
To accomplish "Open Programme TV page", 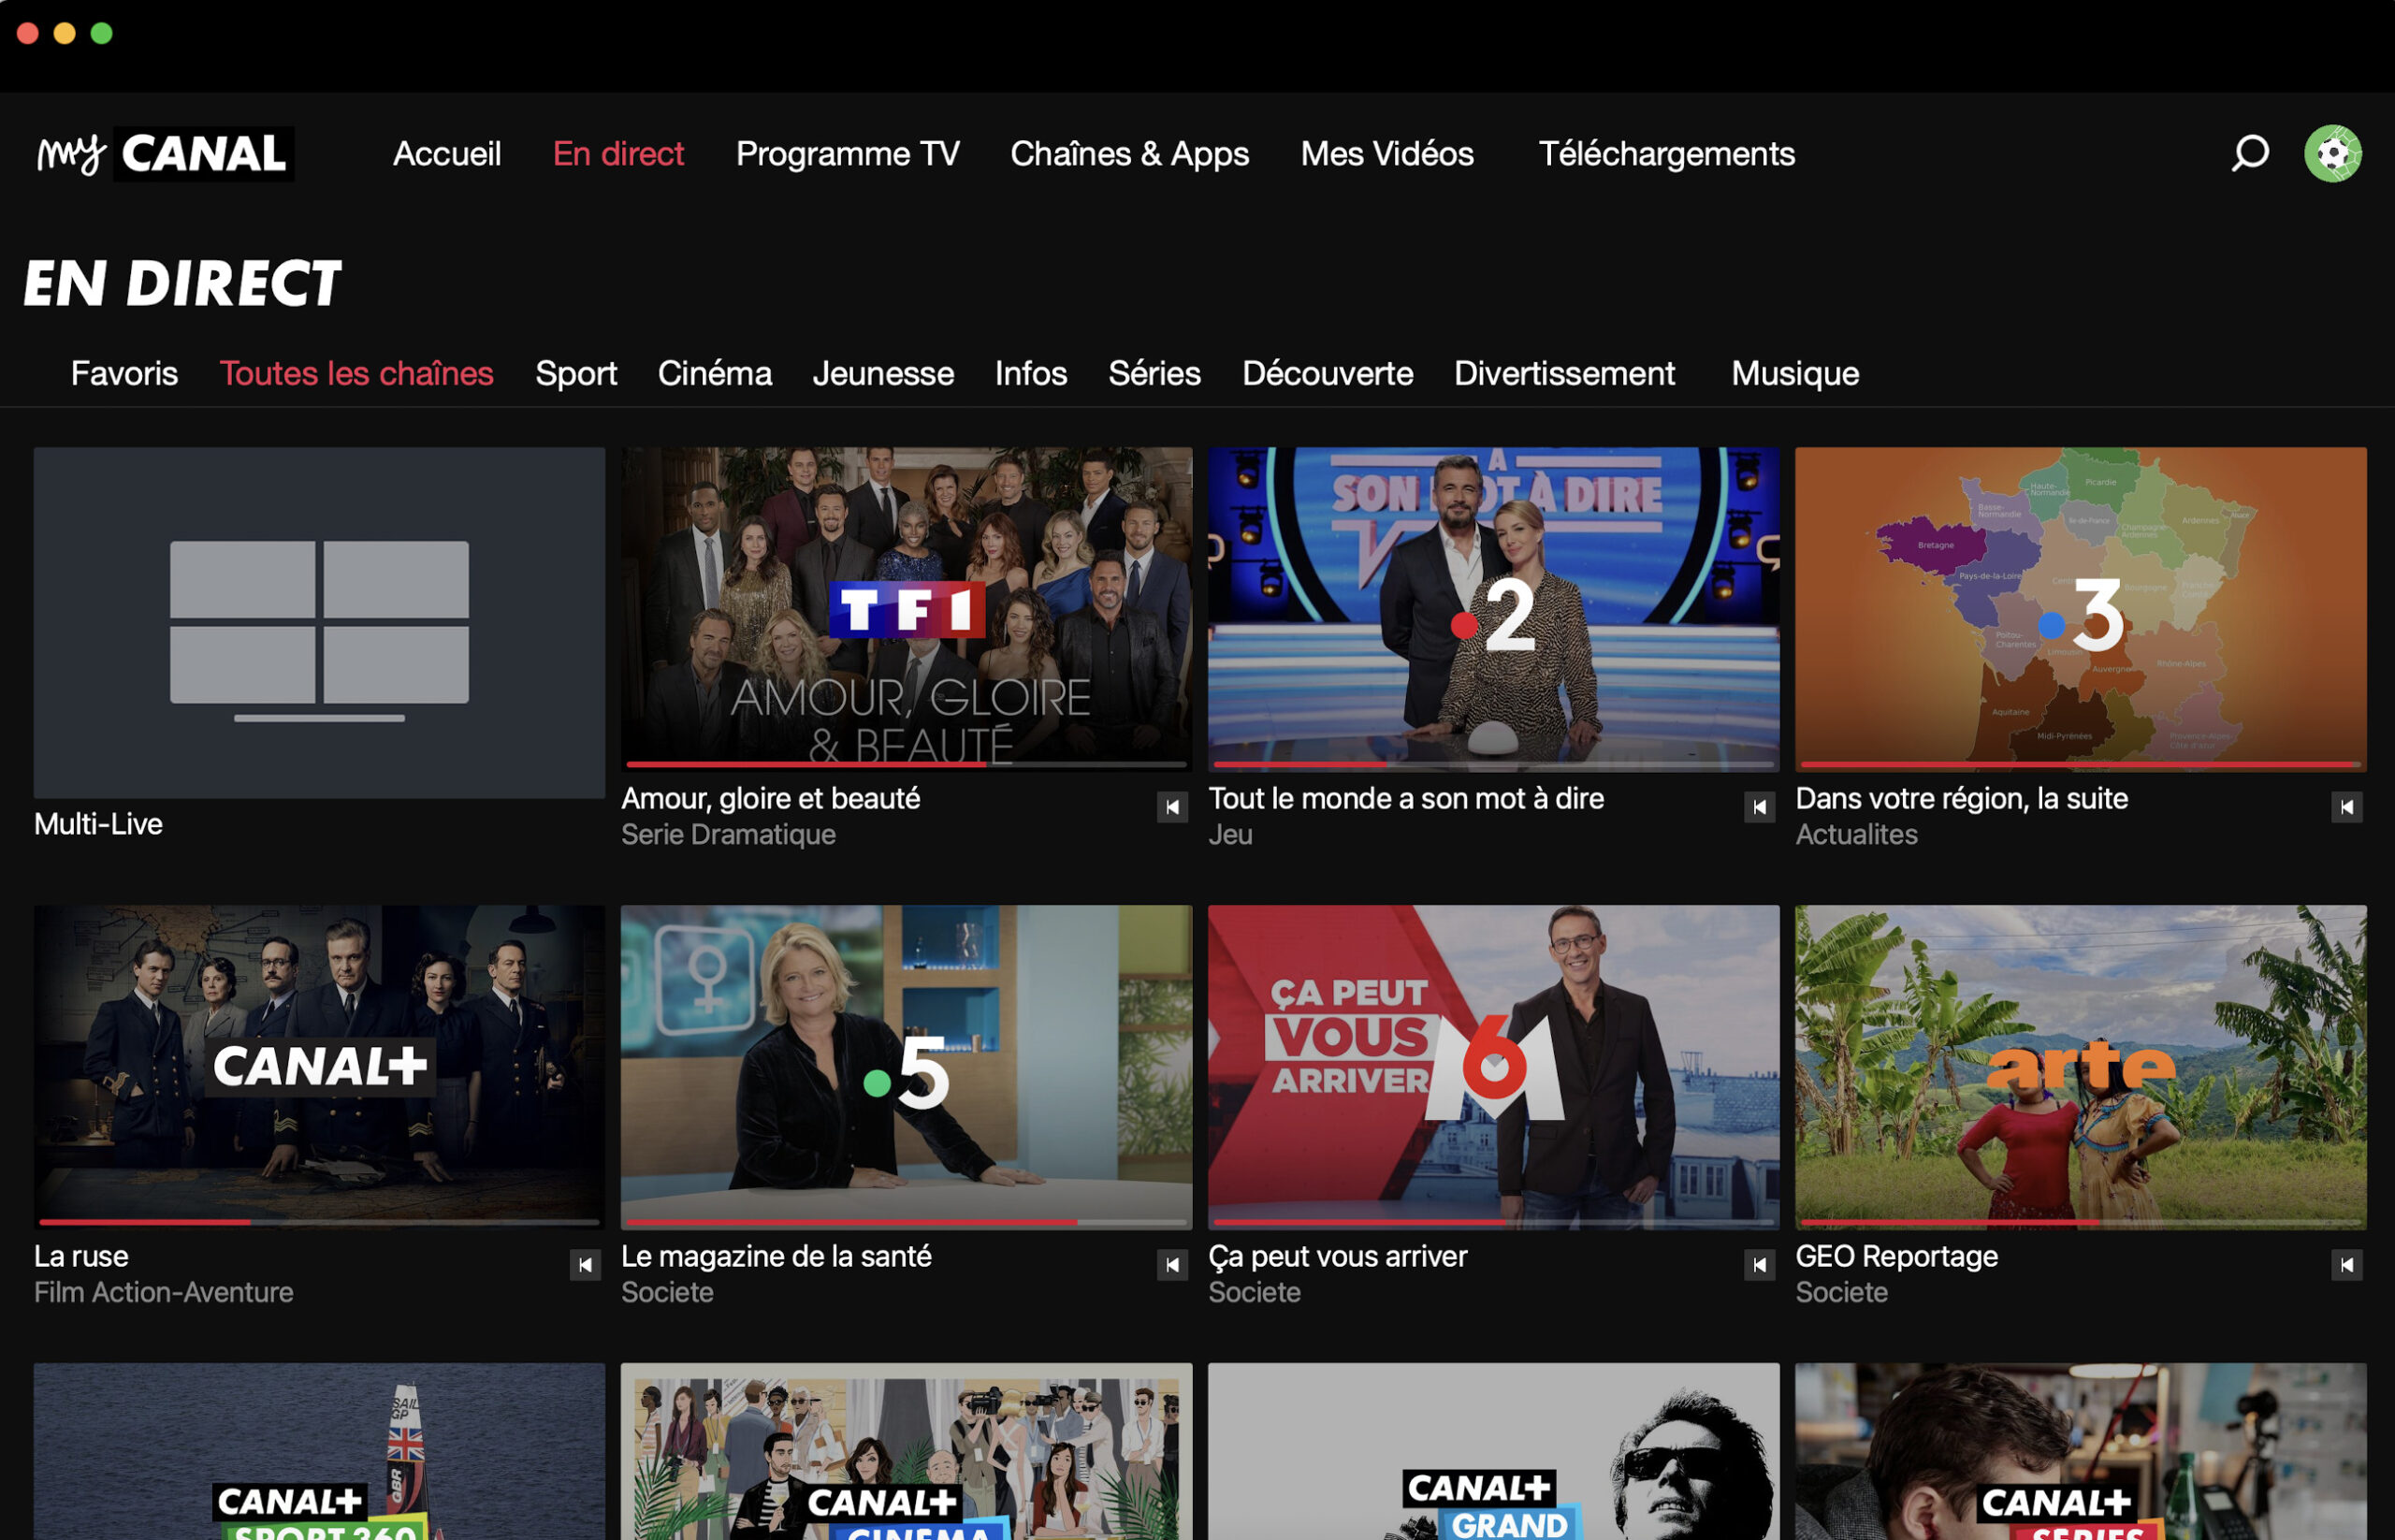I will (848, 154).
